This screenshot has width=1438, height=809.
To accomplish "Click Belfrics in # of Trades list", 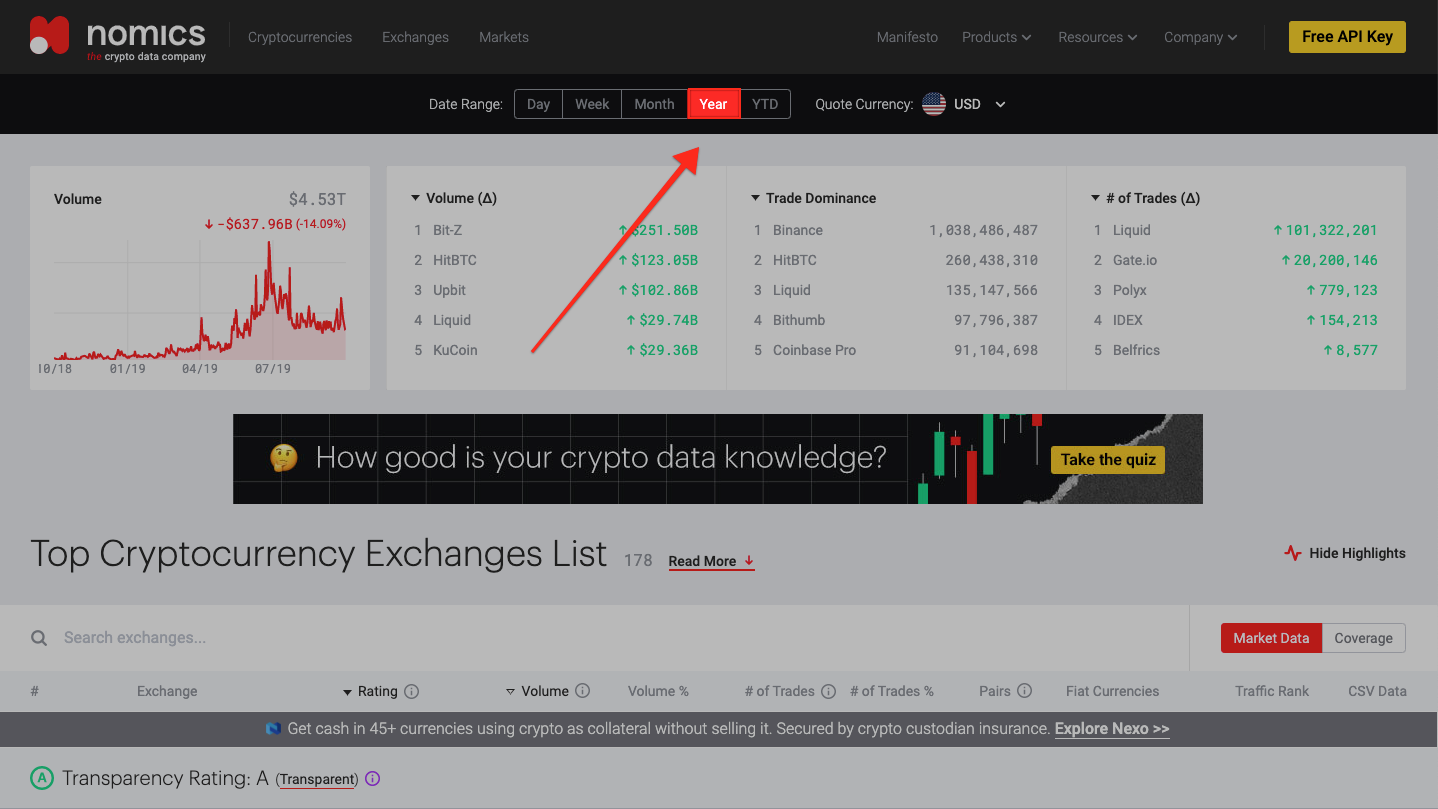I will [x=1136, y=350].
